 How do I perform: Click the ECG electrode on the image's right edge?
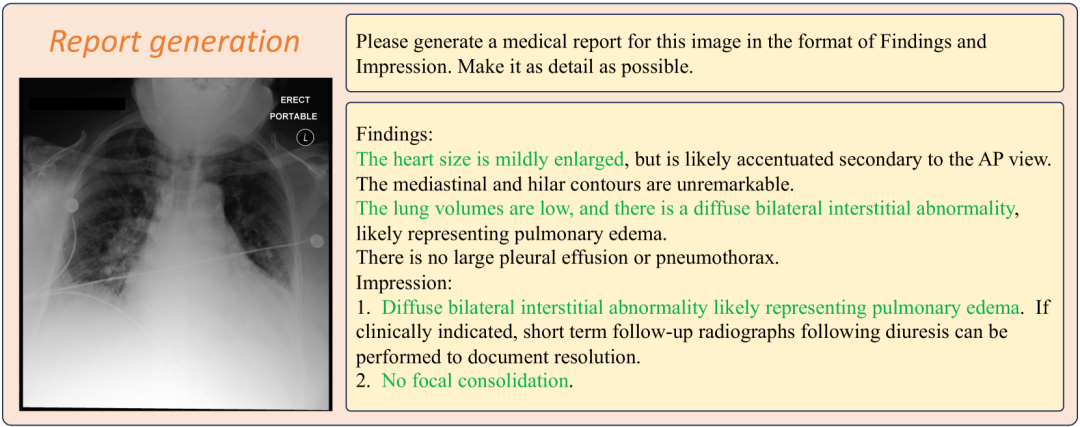317,240
